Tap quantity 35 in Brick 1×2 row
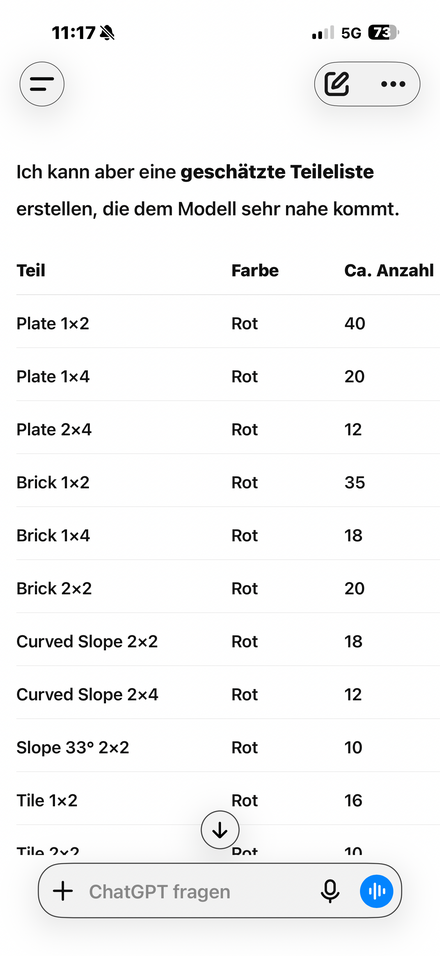This screenshot has height=956, width=440. pos(355,483)
